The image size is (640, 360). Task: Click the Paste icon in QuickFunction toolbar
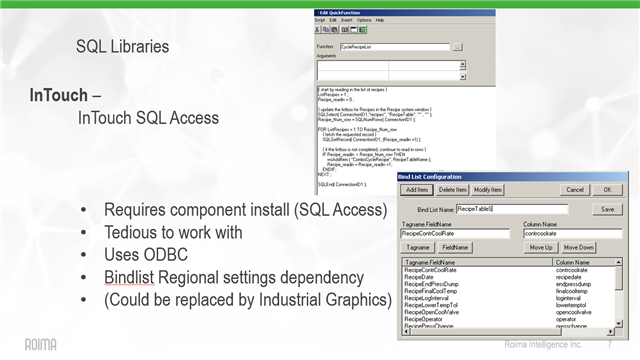click(x=335, y=30)
